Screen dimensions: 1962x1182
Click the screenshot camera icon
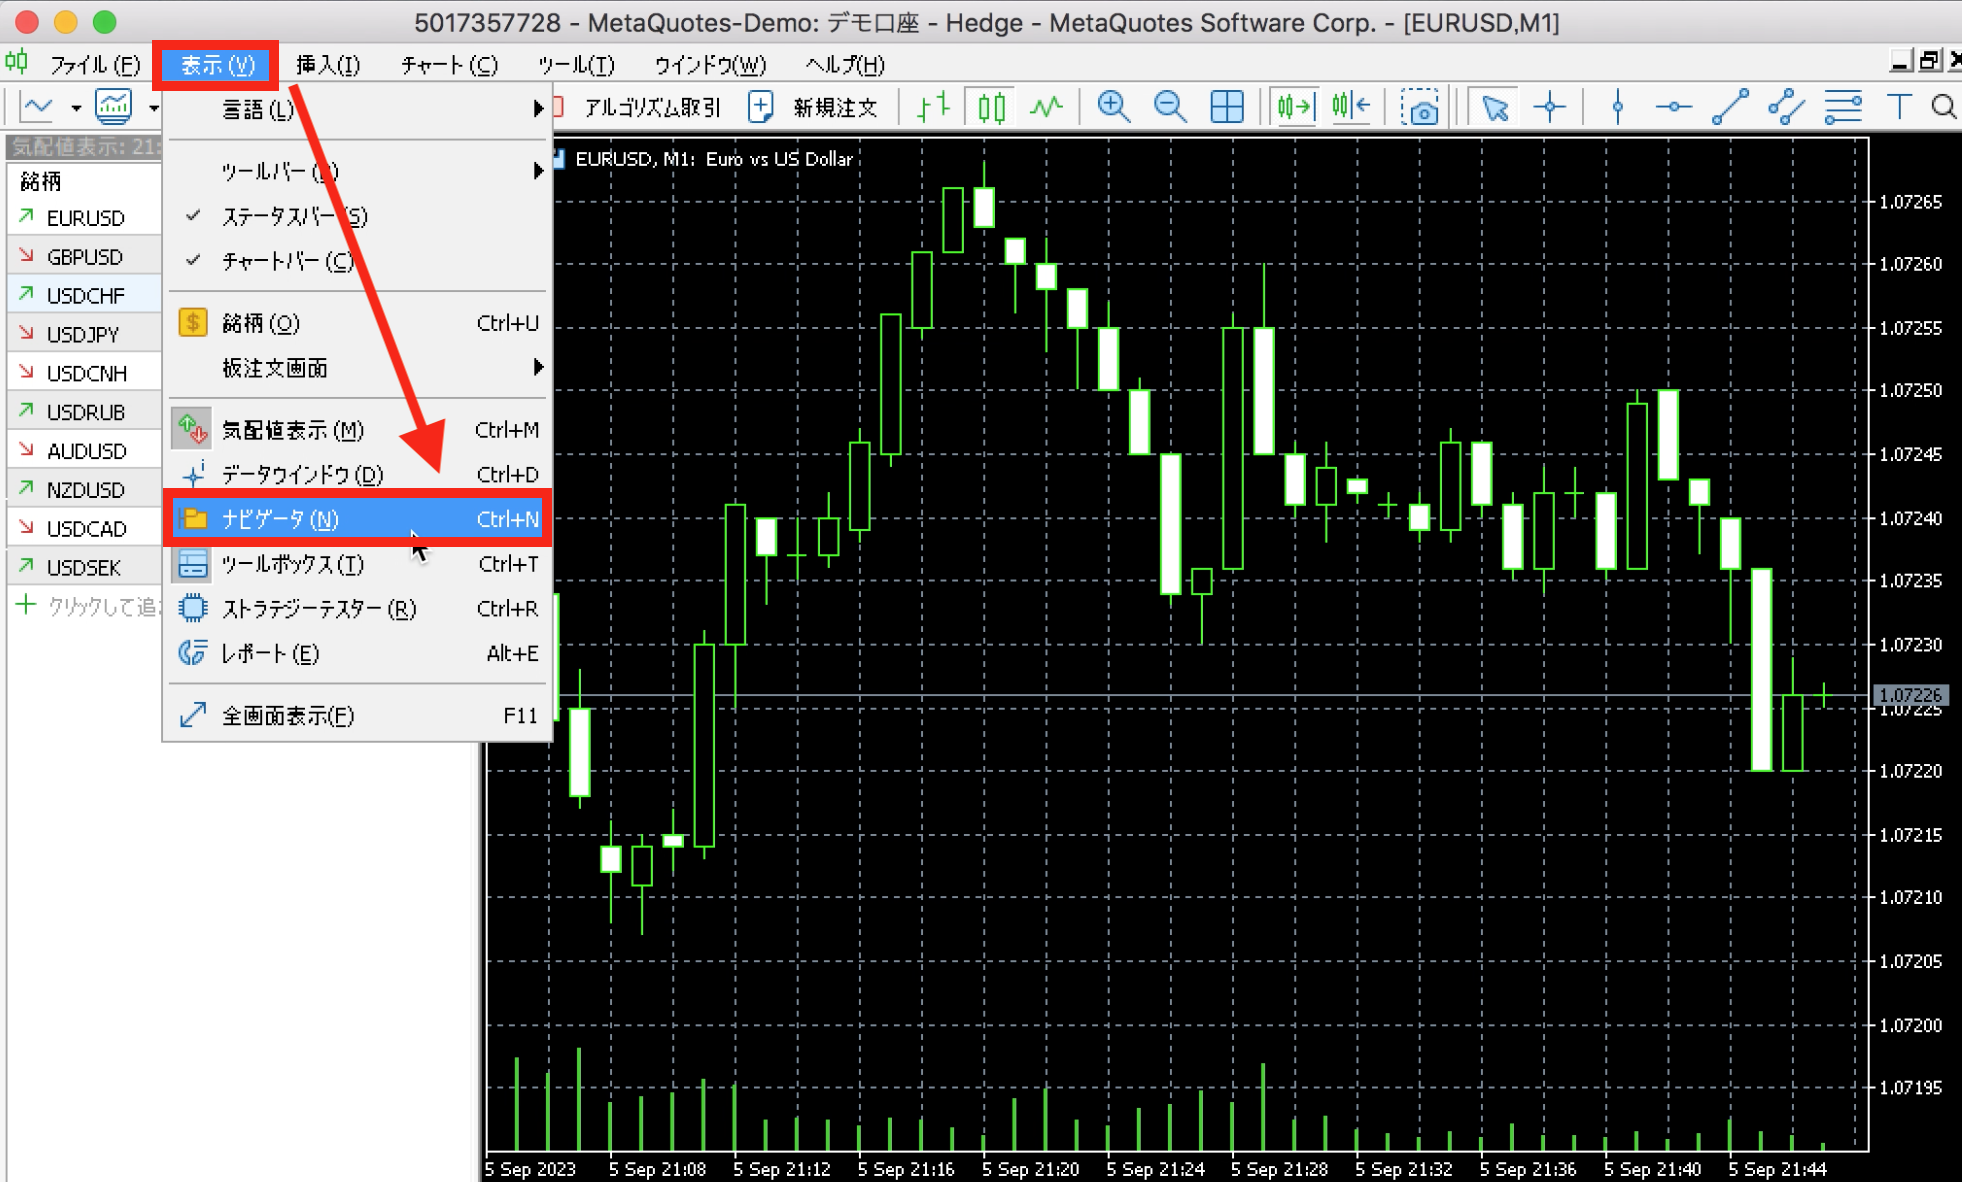point(1419,106)
